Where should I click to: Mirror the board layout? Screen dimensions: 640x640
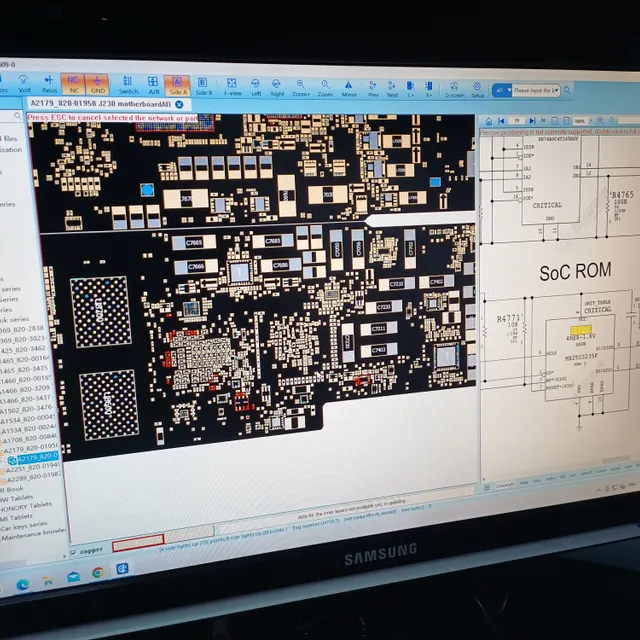point(350,88)
